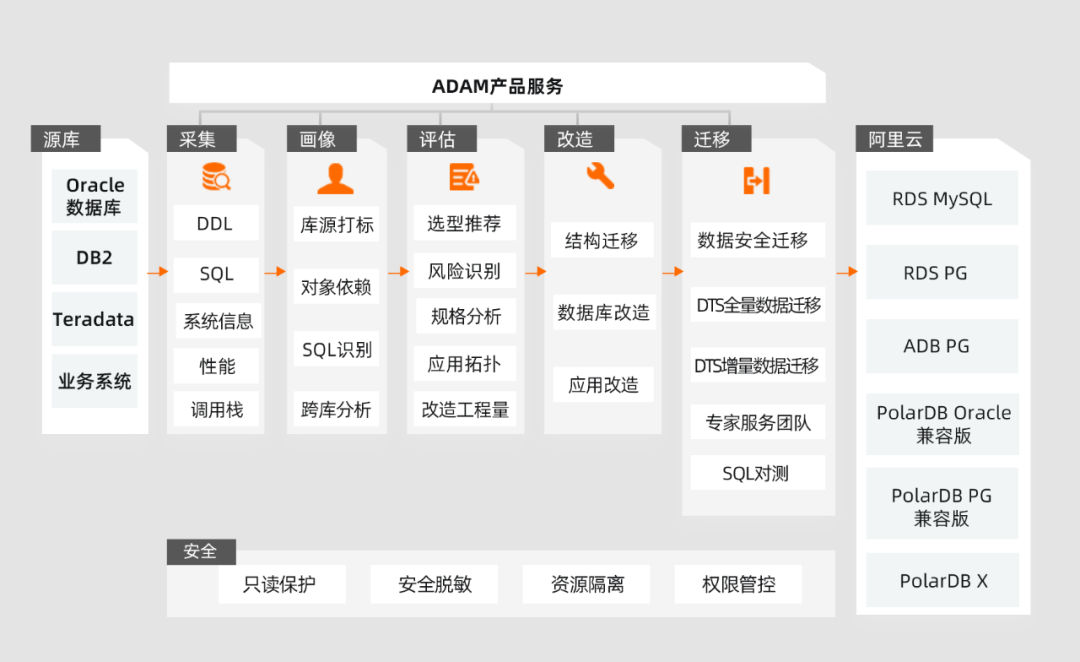Viewport: 1080px width, 662px height.
Task: Select the 安全 header tab
Action: point(201,552)
